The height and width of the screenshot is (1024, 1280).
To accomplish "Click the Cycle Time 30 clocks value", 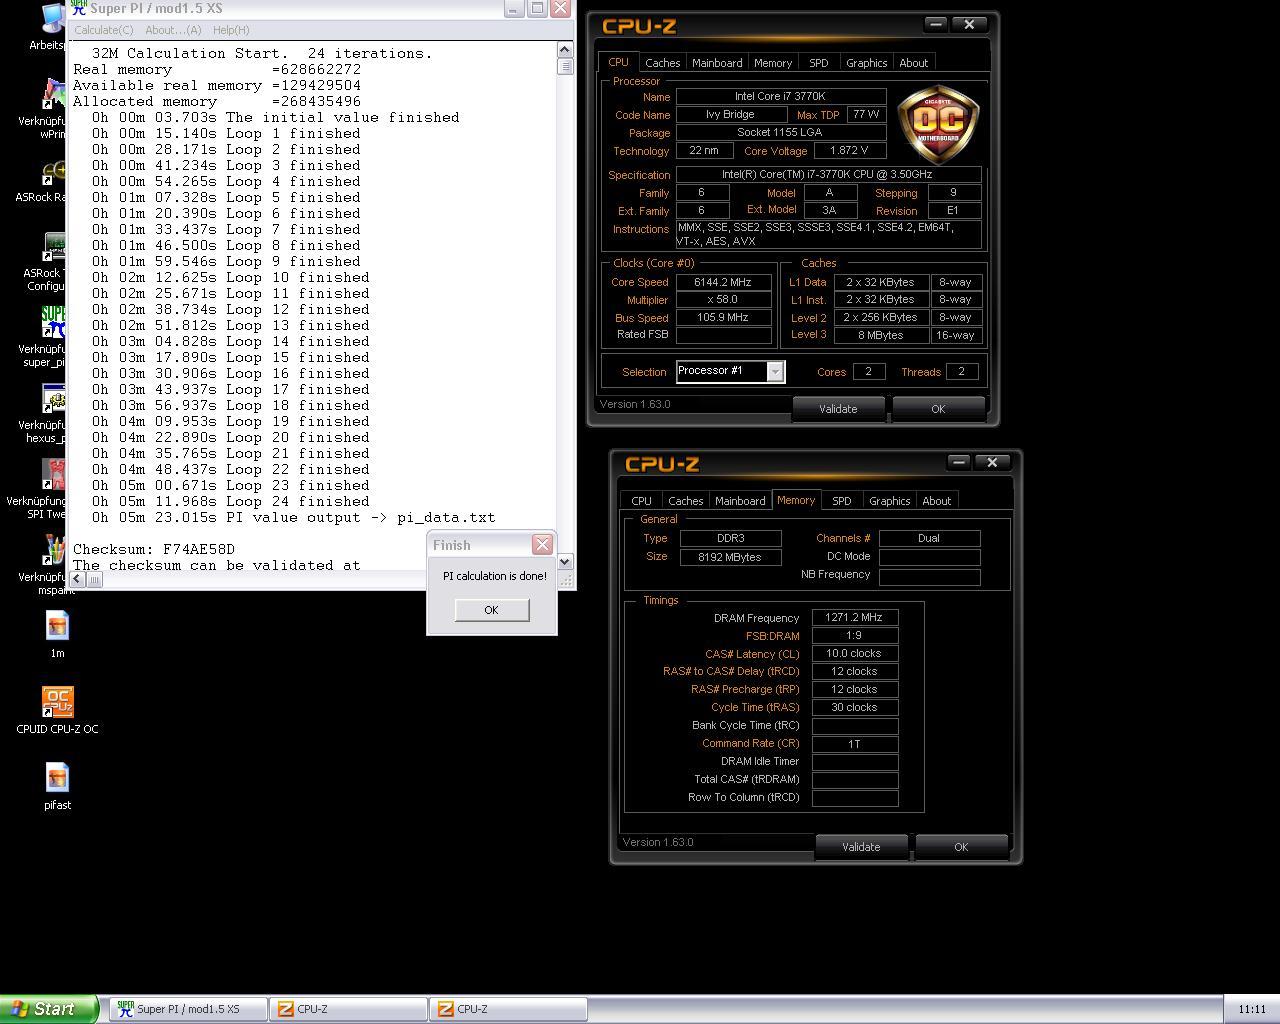I will (x=855, y=707).
